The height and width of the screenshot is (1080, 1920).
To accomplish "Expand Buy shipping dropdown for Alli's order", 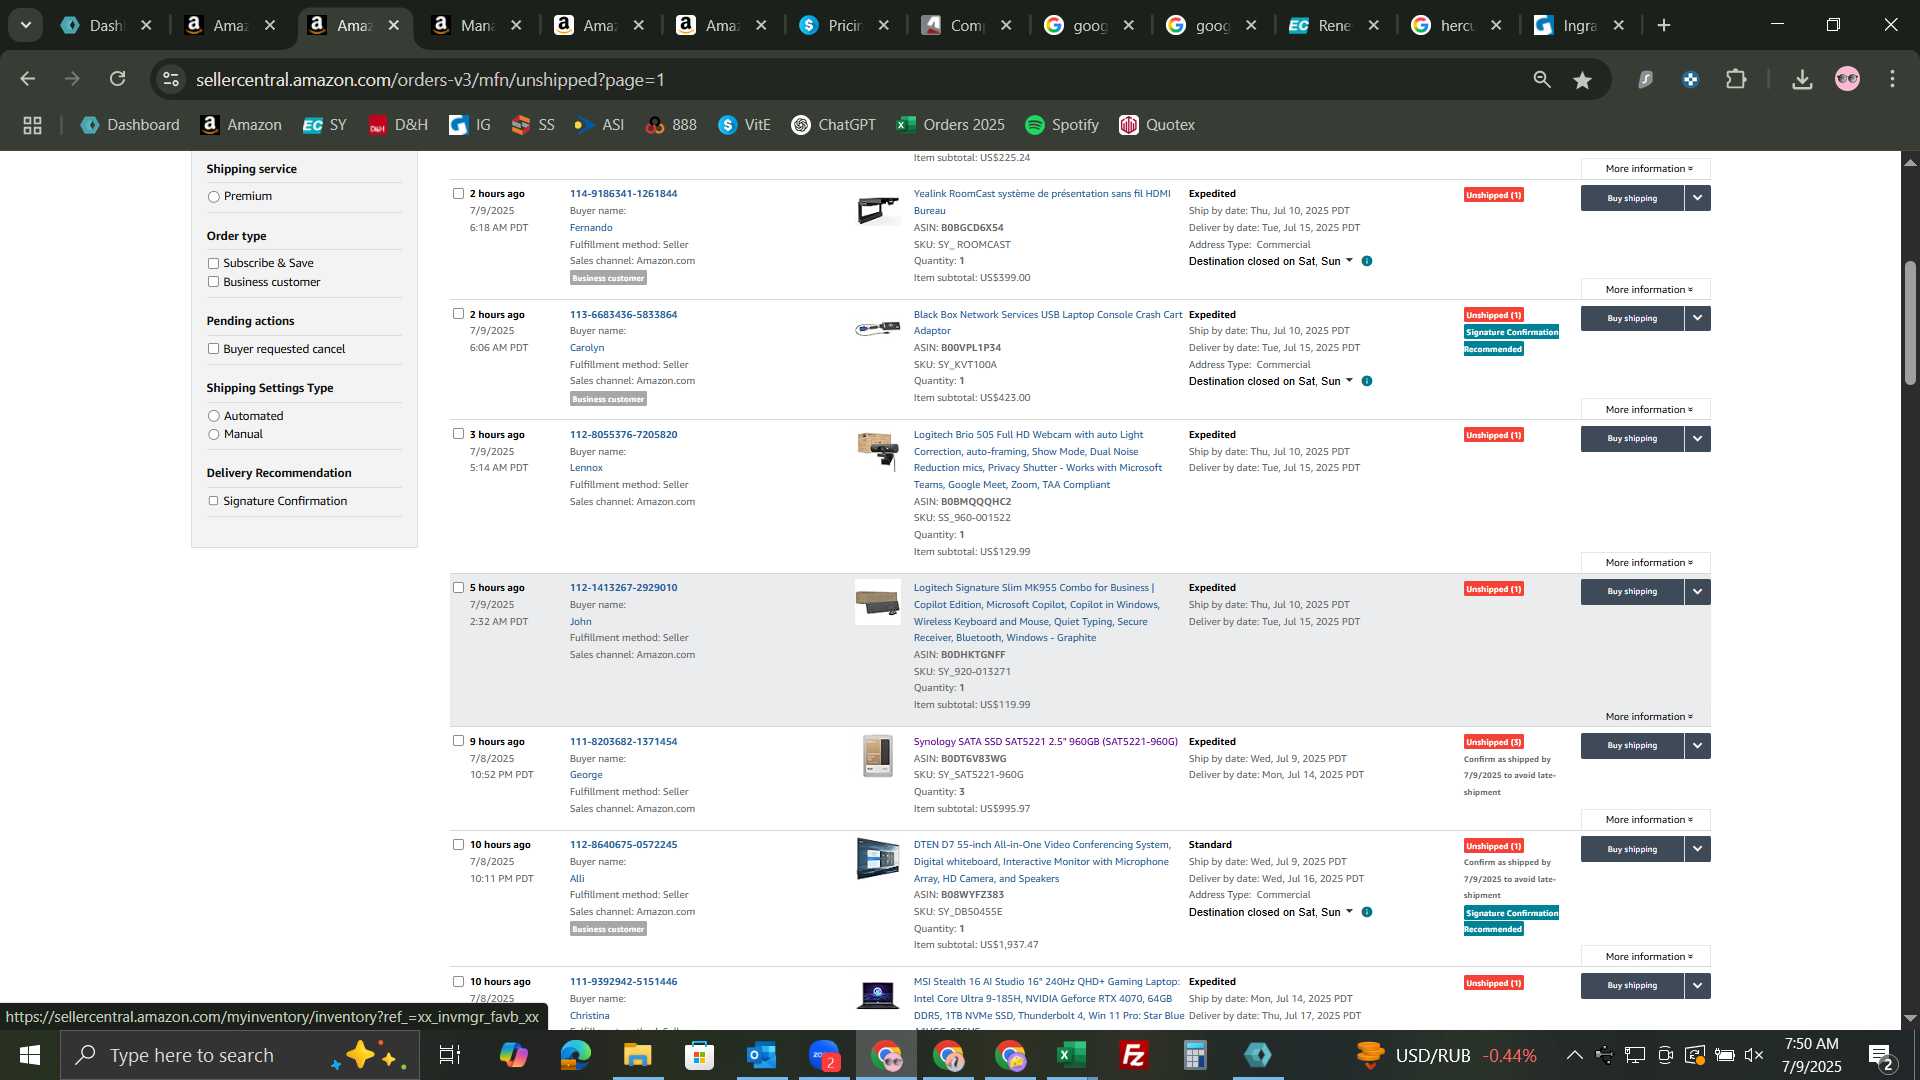I will [1697, 849].
